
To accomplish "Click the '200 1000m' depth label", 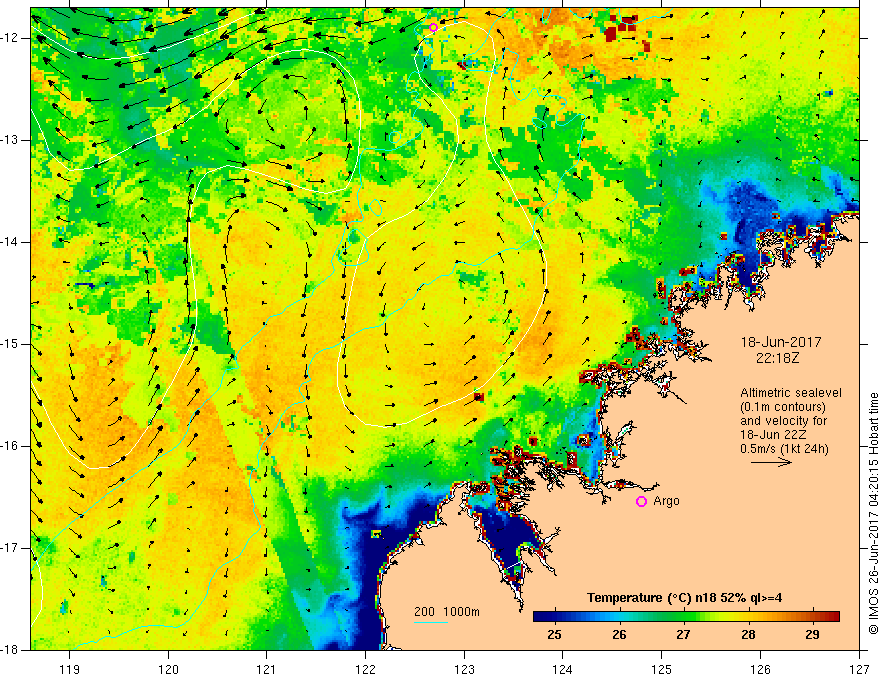I will (x=447, y=612).
